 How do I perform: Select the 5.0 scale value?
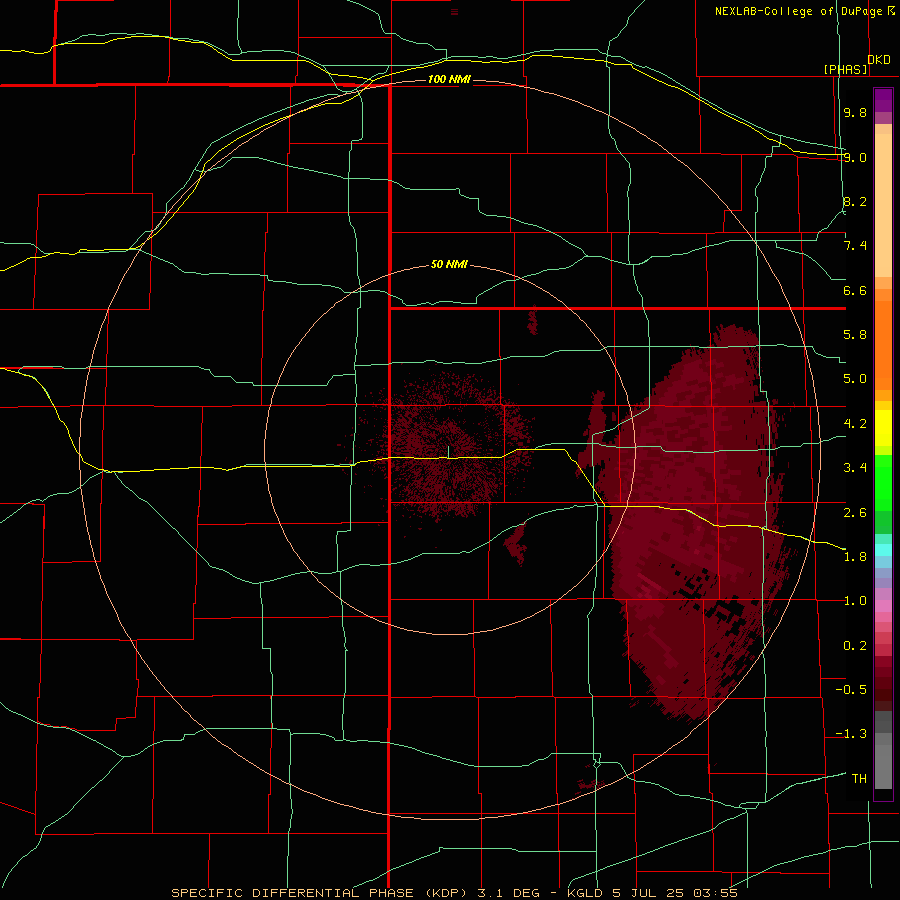click(x=855, y=379)
